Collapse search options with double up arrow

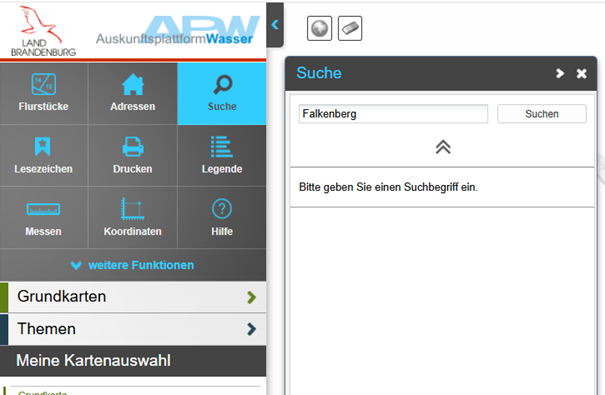point(443,147)
